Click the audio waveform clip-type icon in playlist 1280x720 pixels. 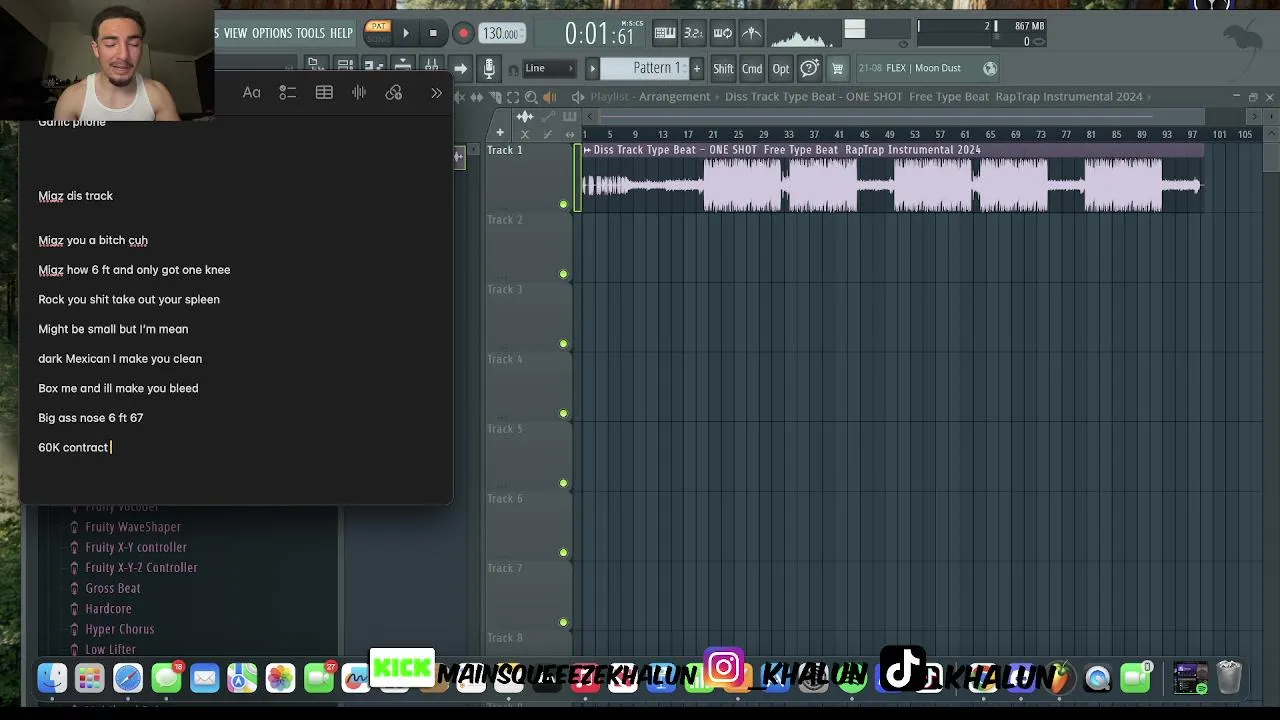[x=525, y=118]
